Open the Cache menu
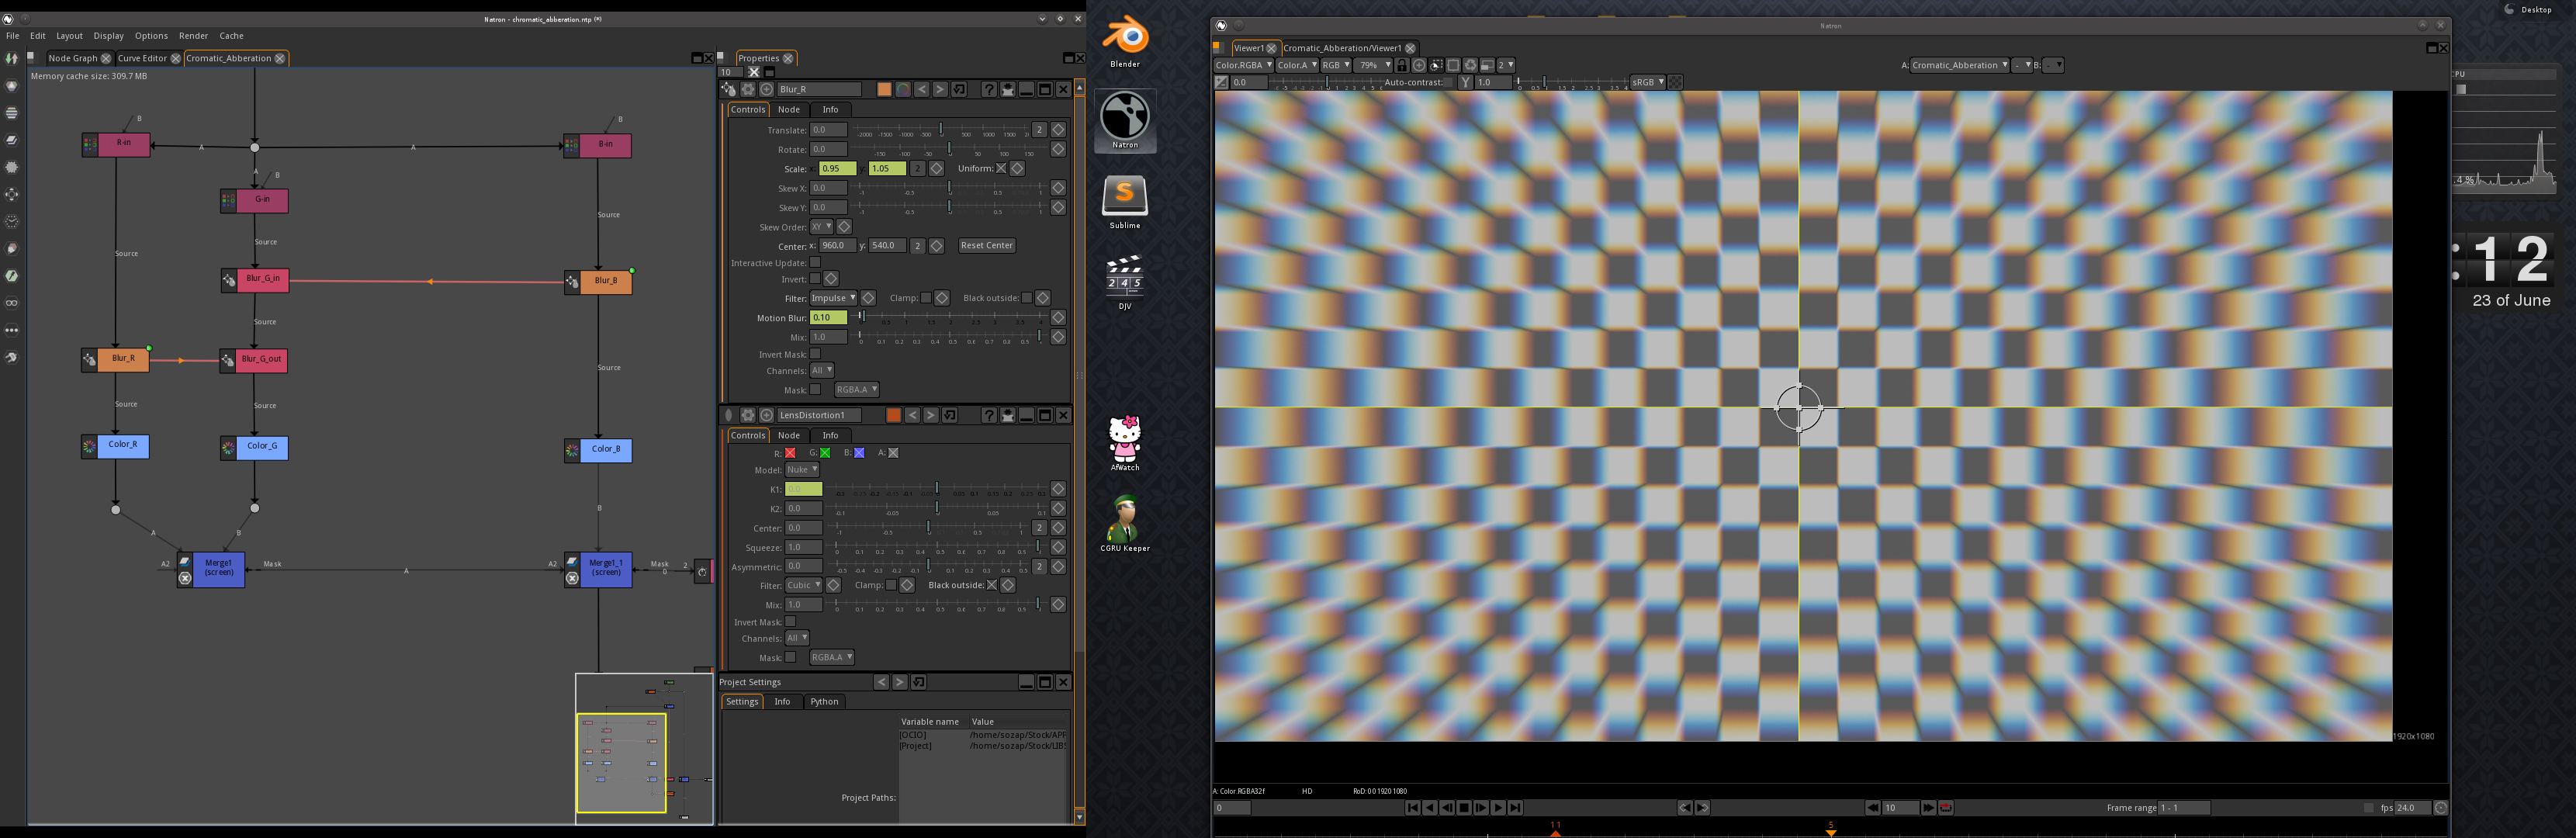The image size is (2576, 838). coord(231,36)
